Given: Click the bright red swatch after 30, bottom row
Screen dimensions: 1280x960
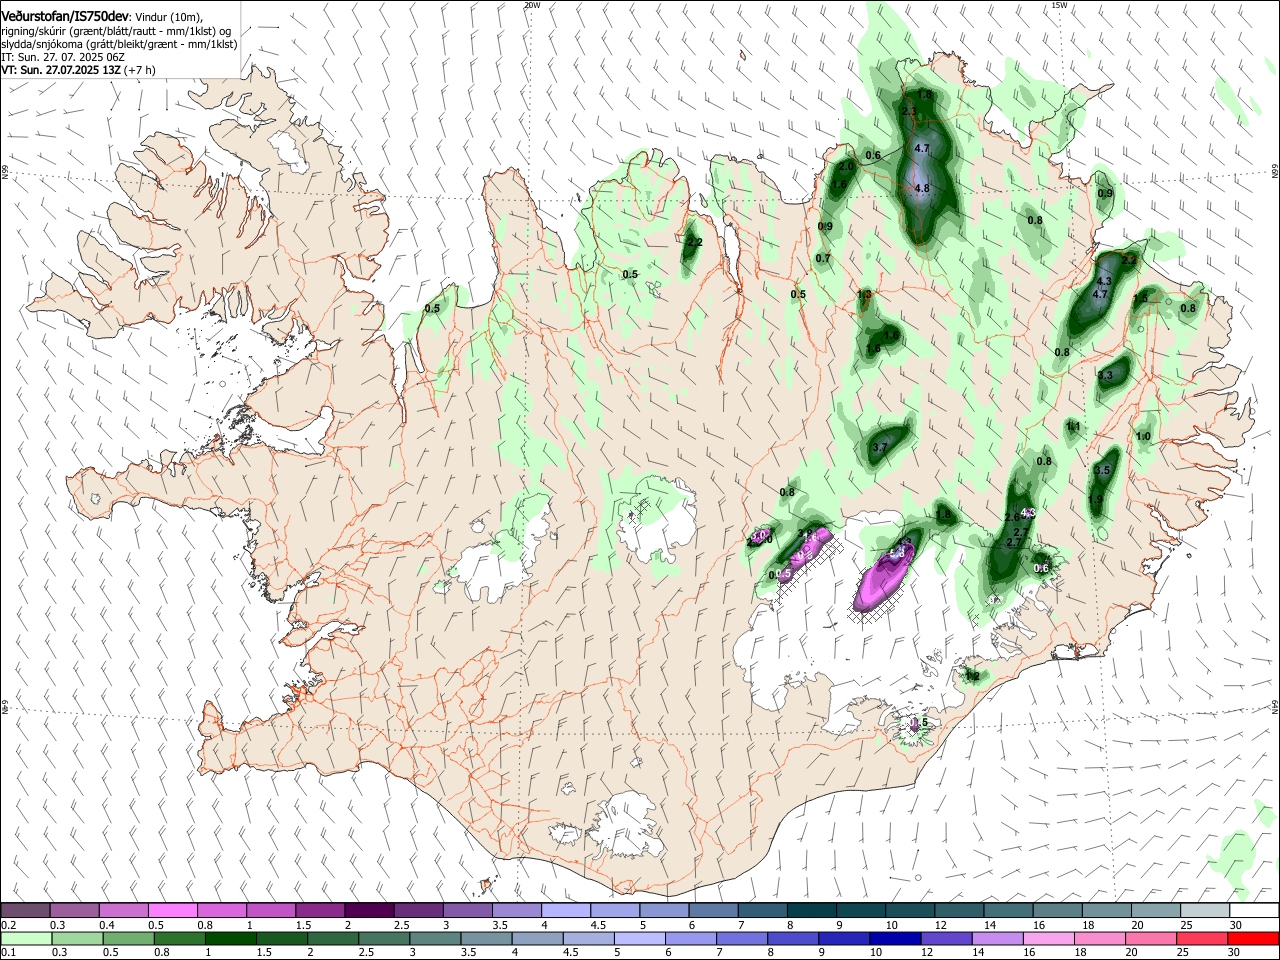Looking at the screenshot, I should (1252, 939).
